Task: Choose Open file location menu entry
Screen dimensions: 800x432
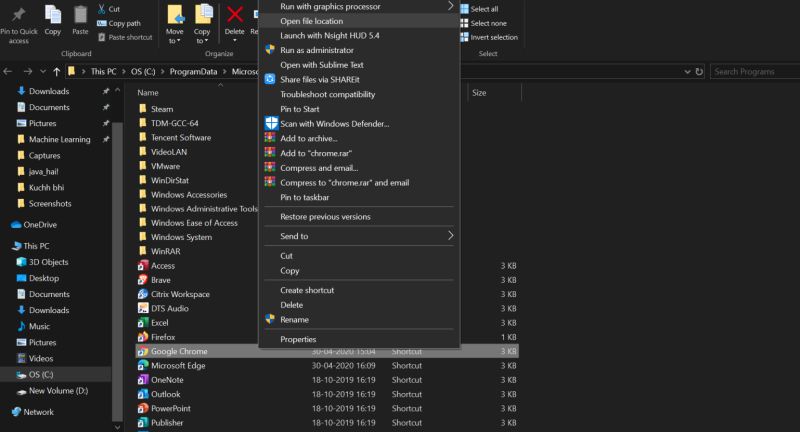Action: tap(359, 21)
